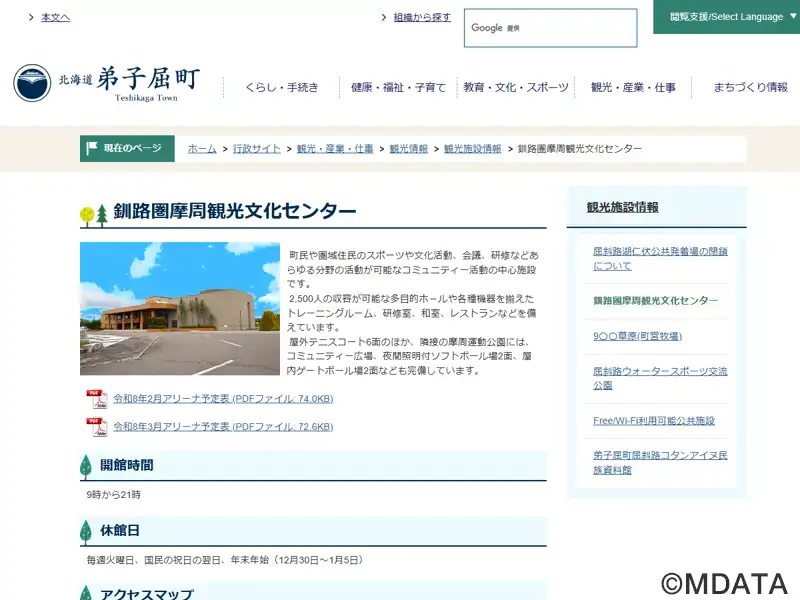Open Free/Wi-Fi利用可能公共施設 sidebar link
This screenshot has width=800, height=600.
pos(654,421)
